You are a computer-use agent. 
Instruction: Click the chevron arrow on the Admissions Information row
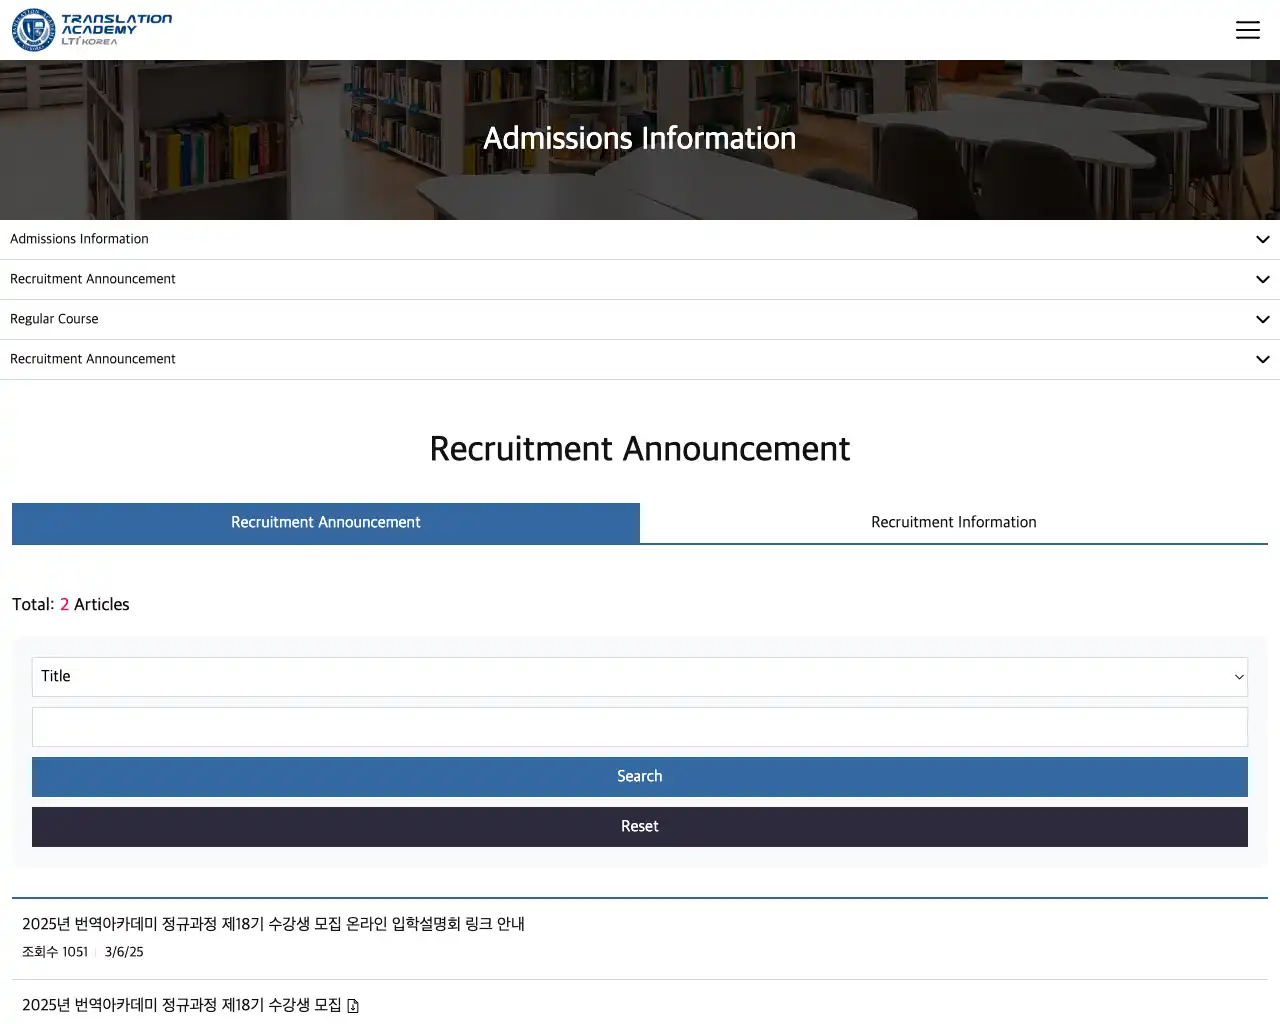[1262, 240]
